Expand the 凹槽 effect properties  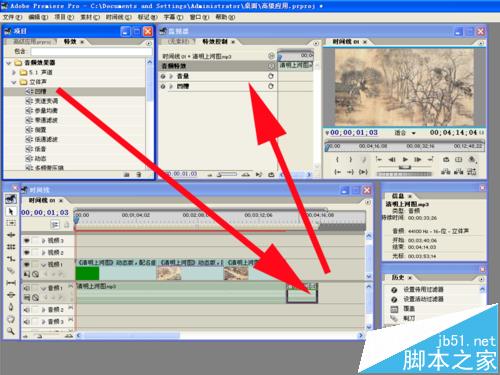point(171,86)
